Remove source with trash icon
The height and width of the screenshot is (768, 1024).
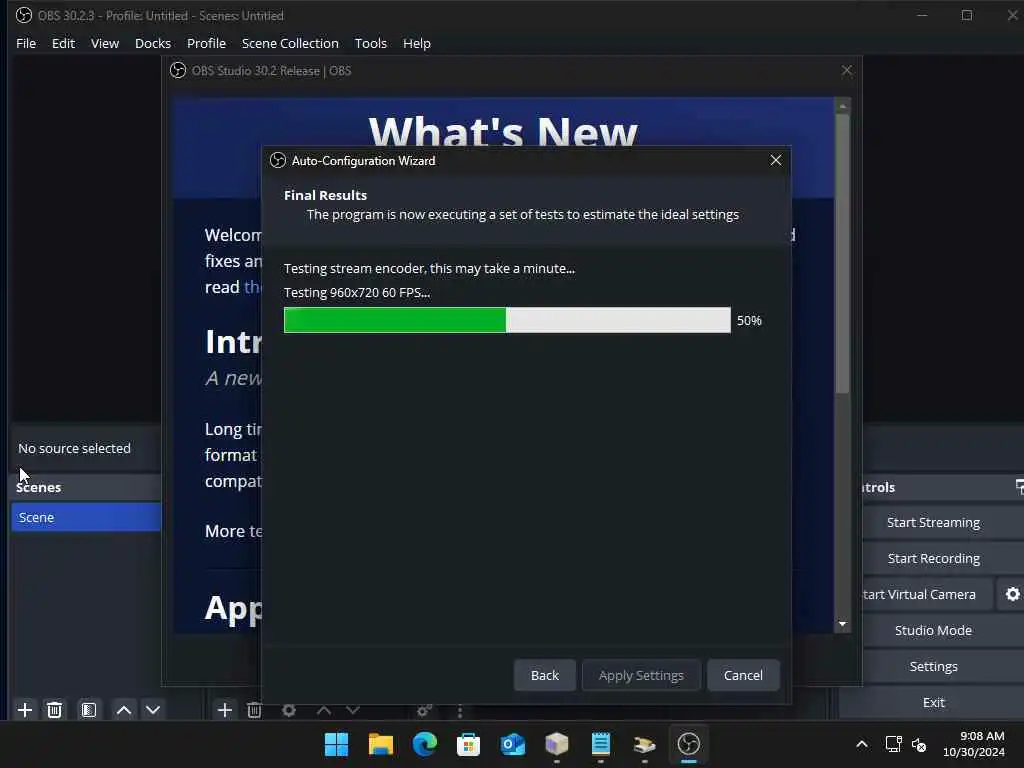tap(255, 710)
